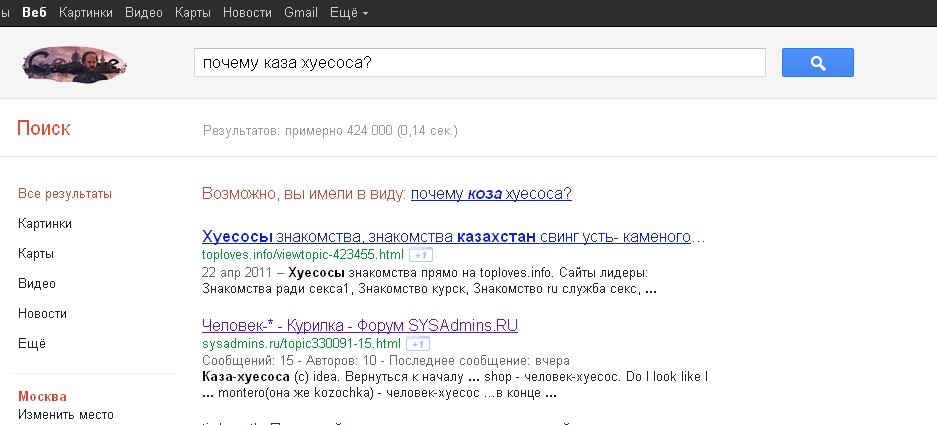Open the Google doodle logo
937x425 pixels.
point(75,65)
